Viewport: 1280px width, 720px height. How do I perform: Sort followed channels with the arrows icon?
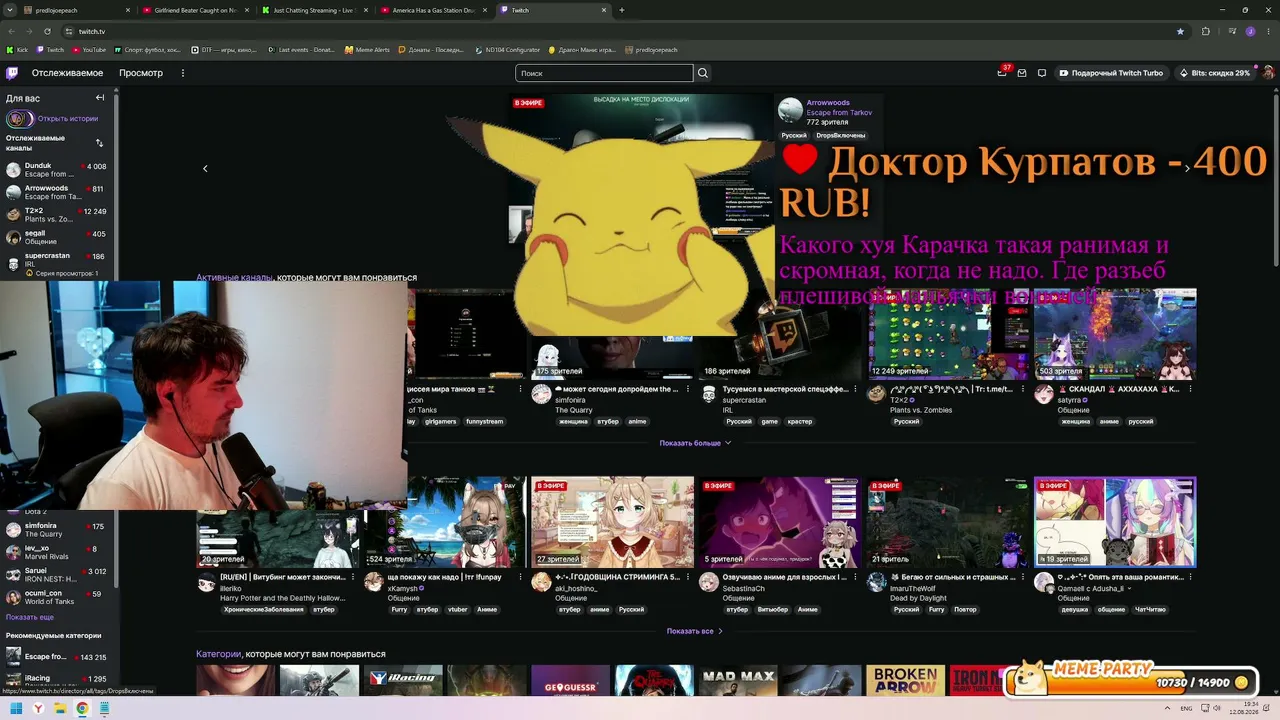[99, 143]
